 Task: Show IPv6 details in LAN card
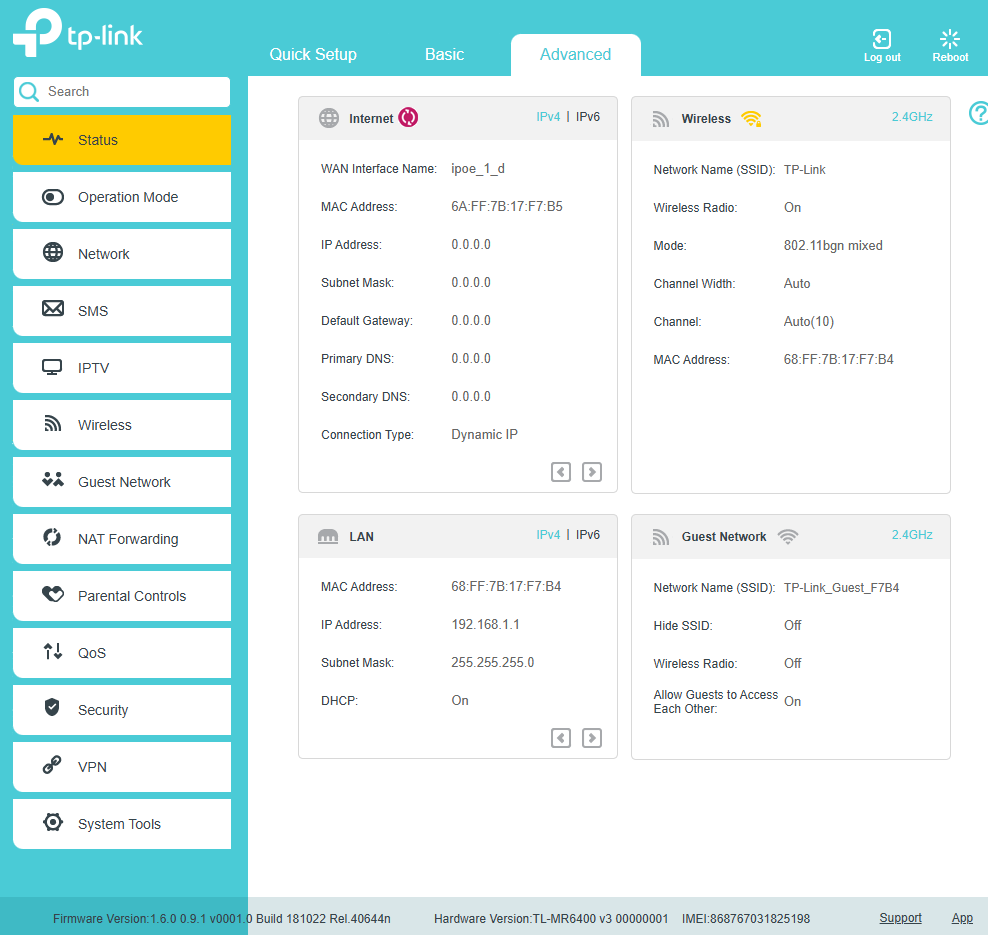point(588,534)
